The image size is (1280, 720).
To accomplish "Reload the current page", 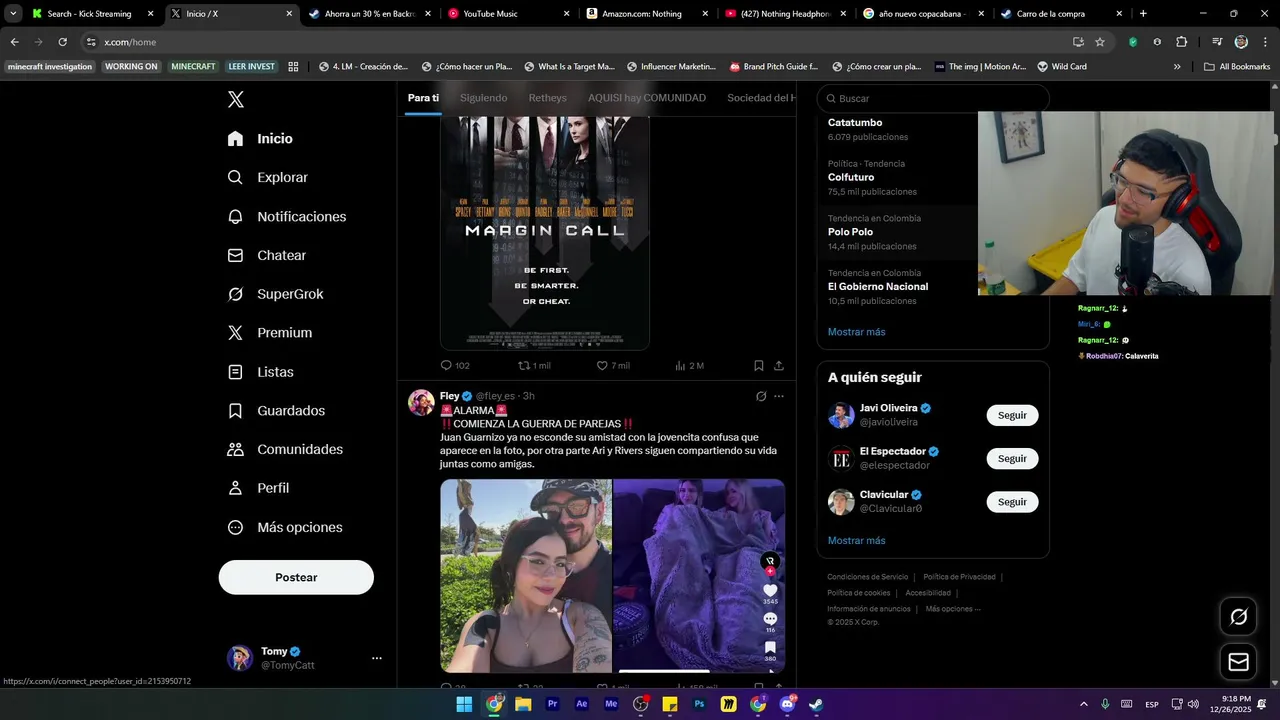I will 62,42.
